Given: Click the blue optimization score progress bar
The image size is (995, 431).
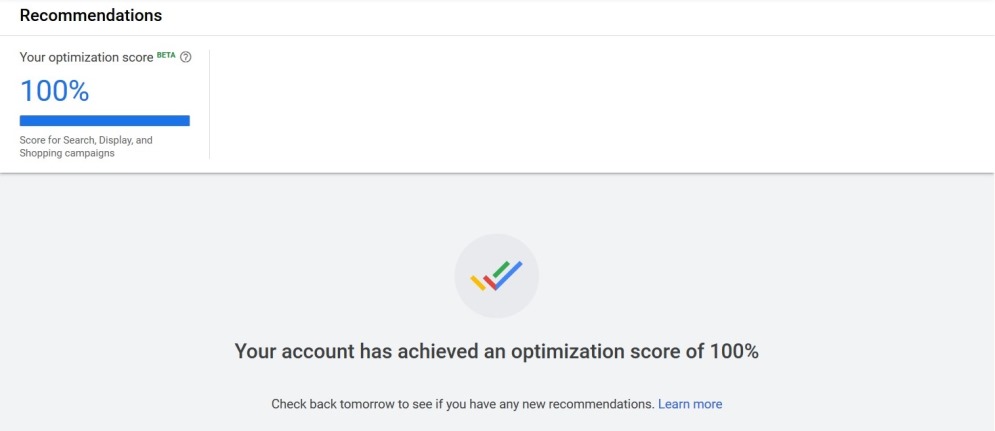Looking at the screenshot, I should (x=105, y=121).
